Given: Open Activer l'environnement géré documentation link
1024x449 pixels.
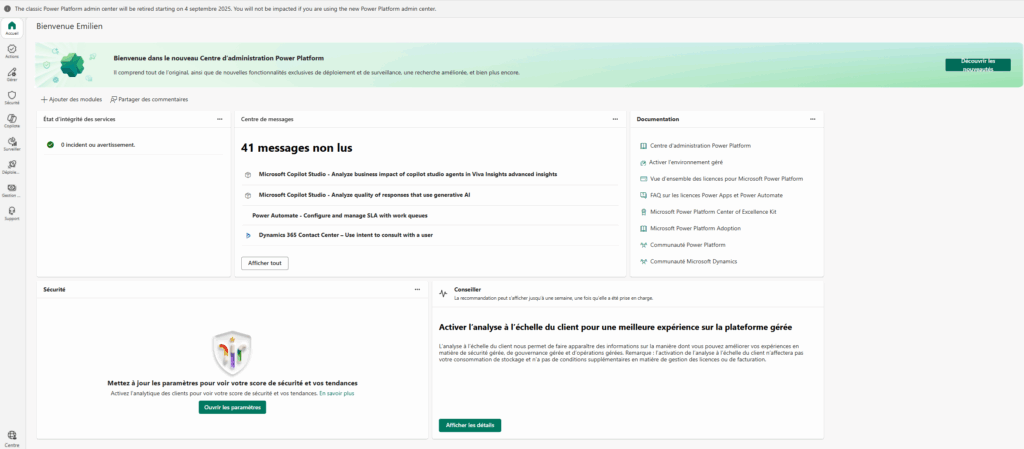Looking at the screenshot, I should 686,163.
